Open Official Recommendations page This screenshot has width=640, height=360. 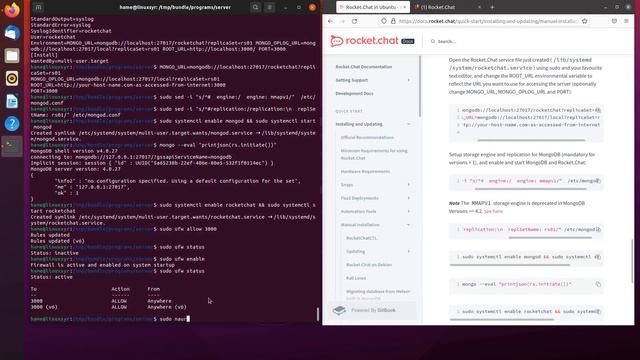[x=367, y=138]
